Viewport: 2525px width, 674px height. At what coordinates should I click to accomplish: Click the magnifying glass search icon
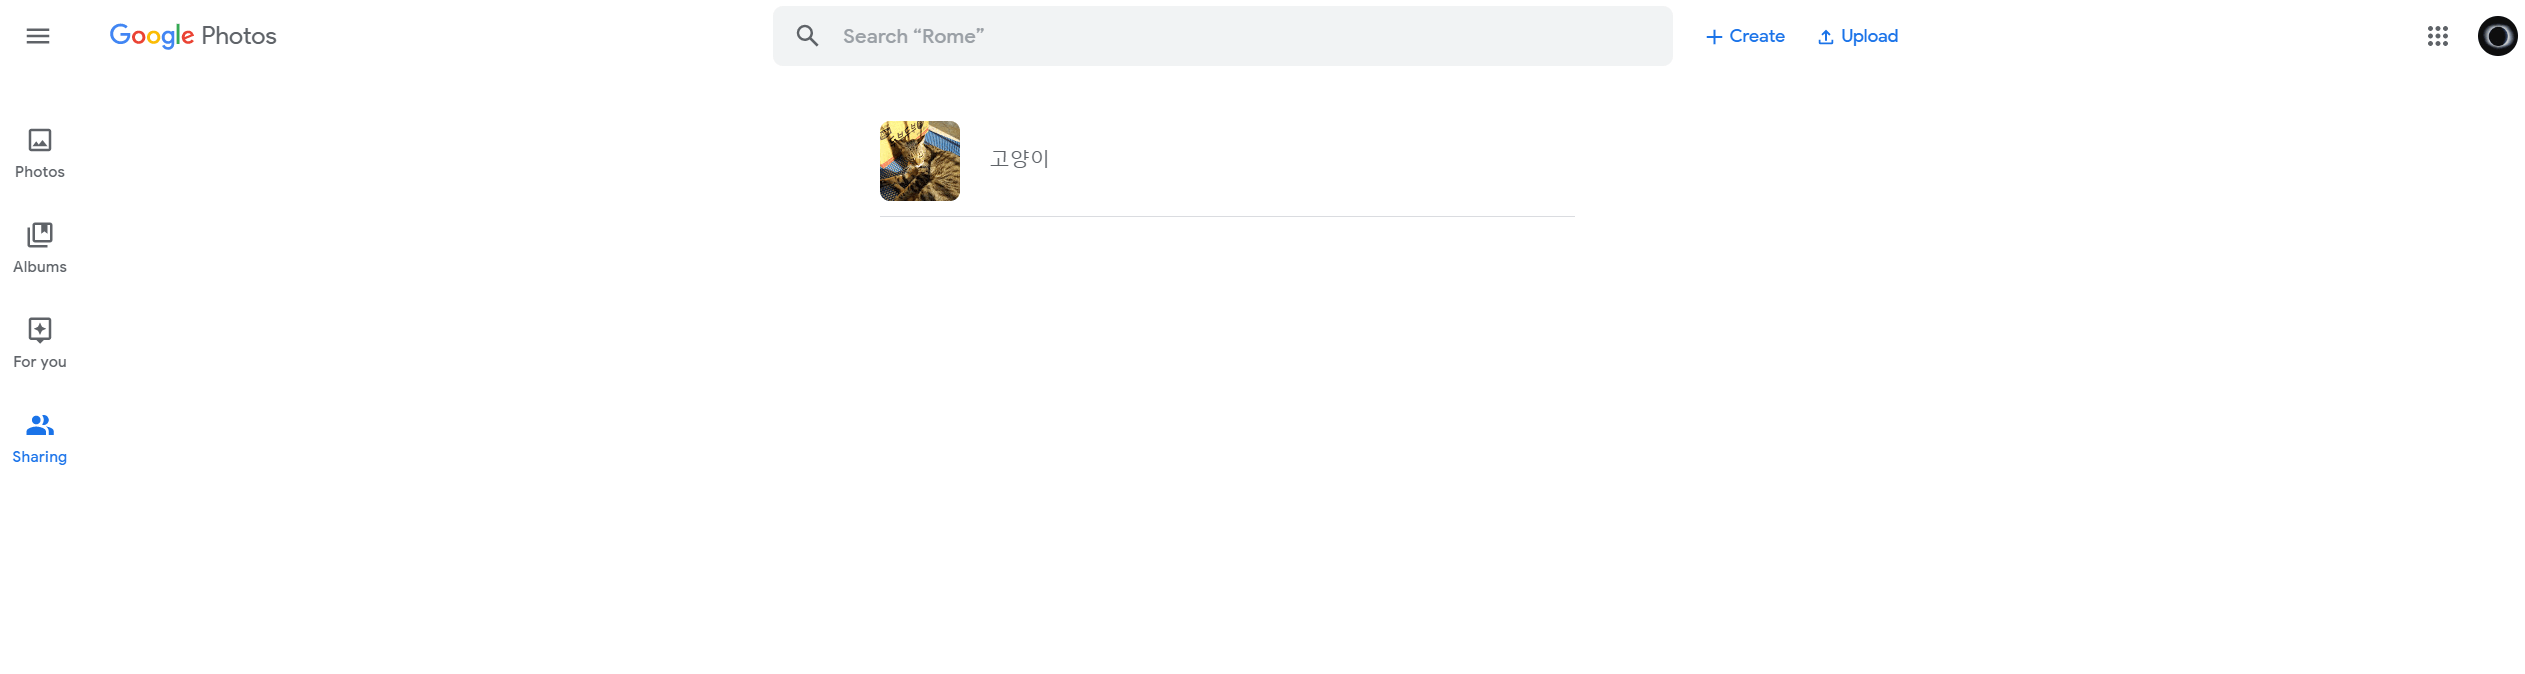tap(807, 36)
